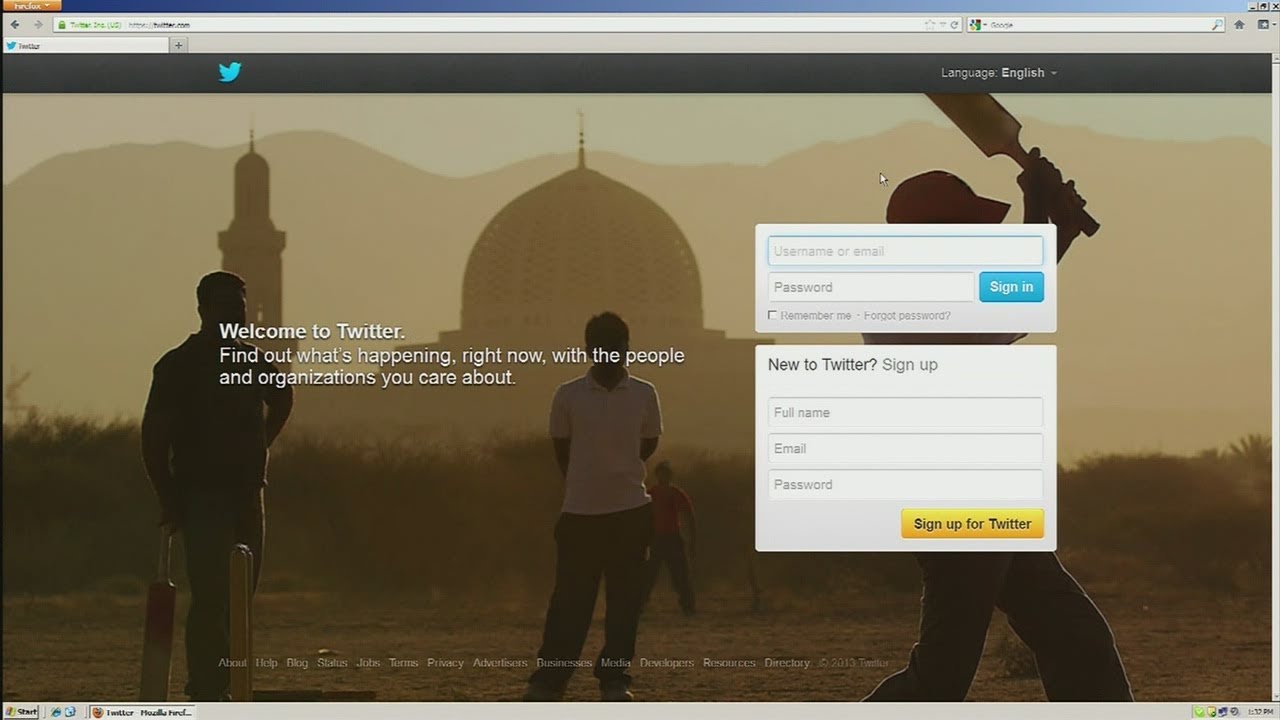Open the Resources footer link

point(729,663)
